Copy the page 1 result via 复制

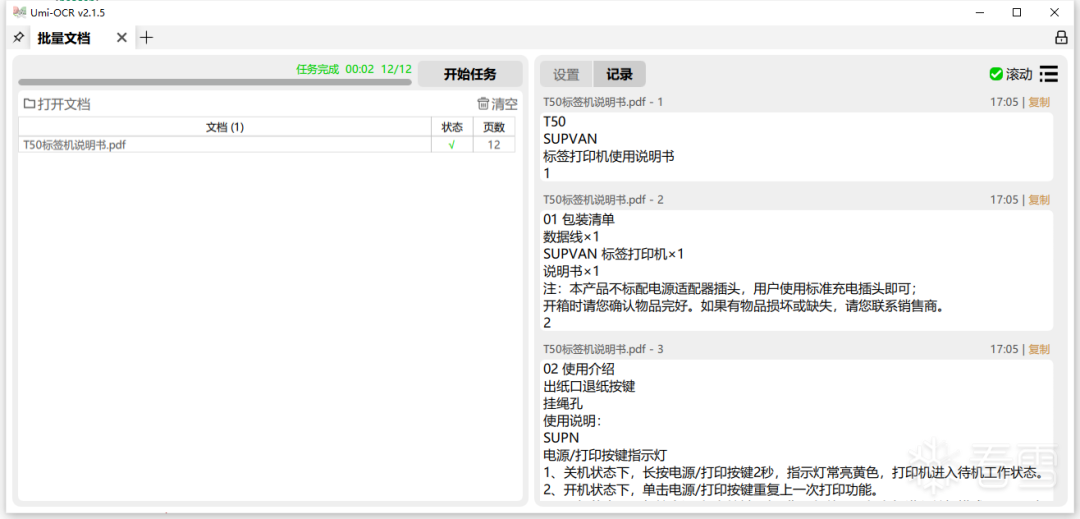1039,102
